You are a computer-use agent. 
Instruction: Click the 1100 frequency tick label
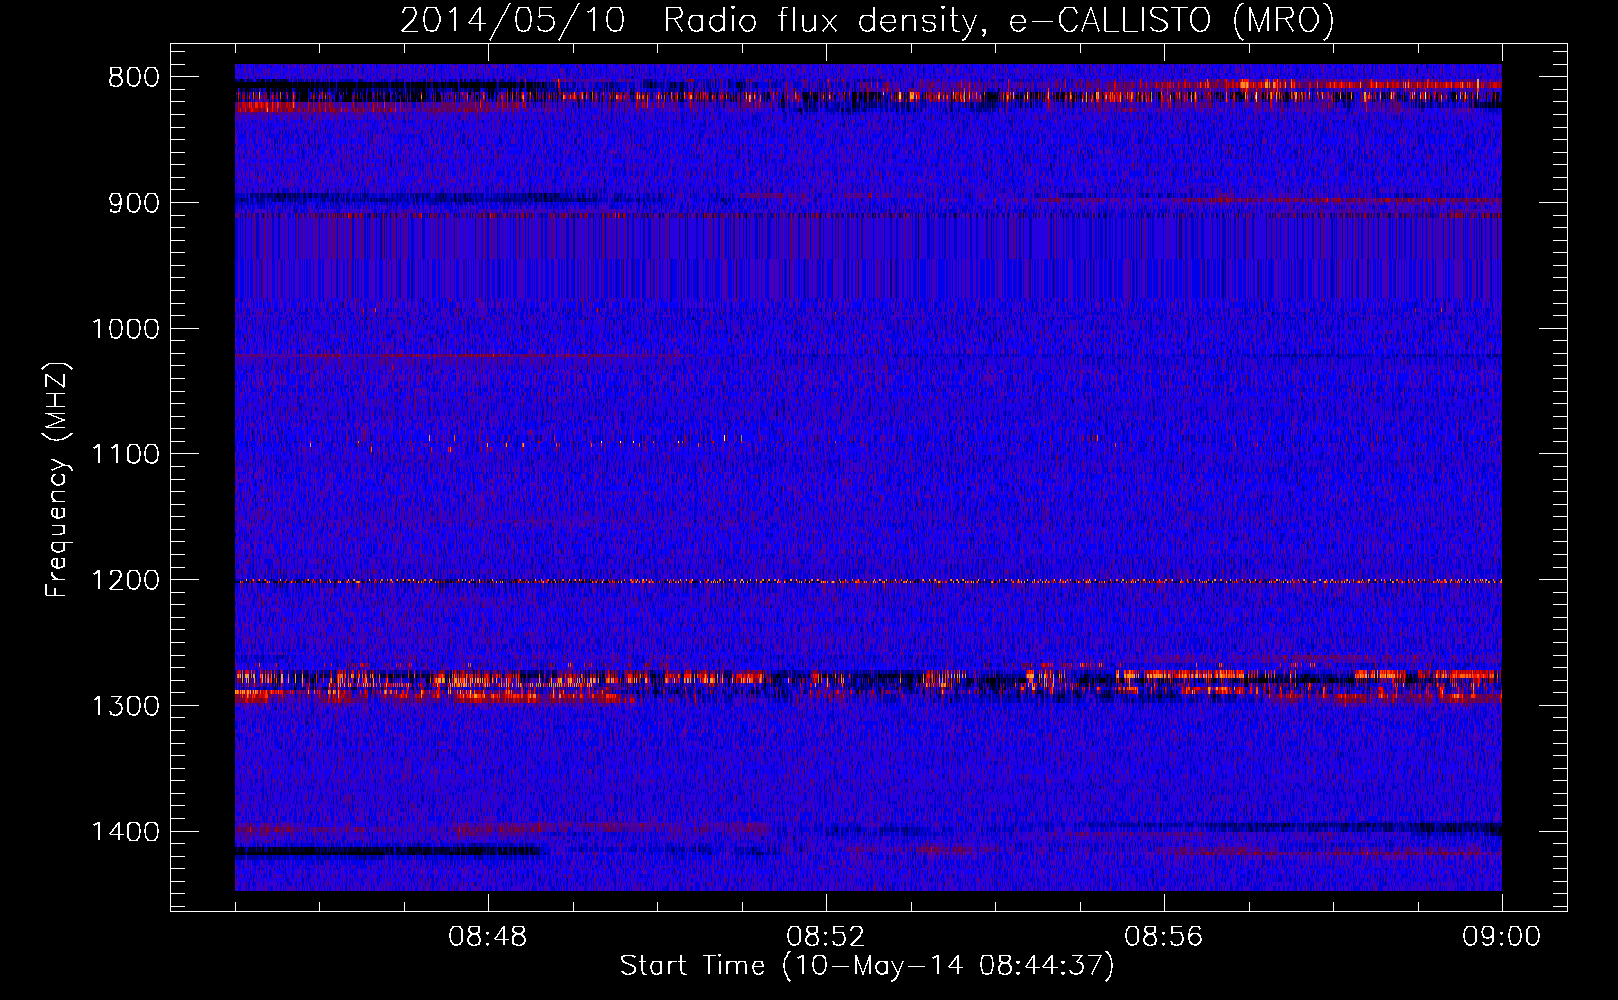(x=125, y=455)
